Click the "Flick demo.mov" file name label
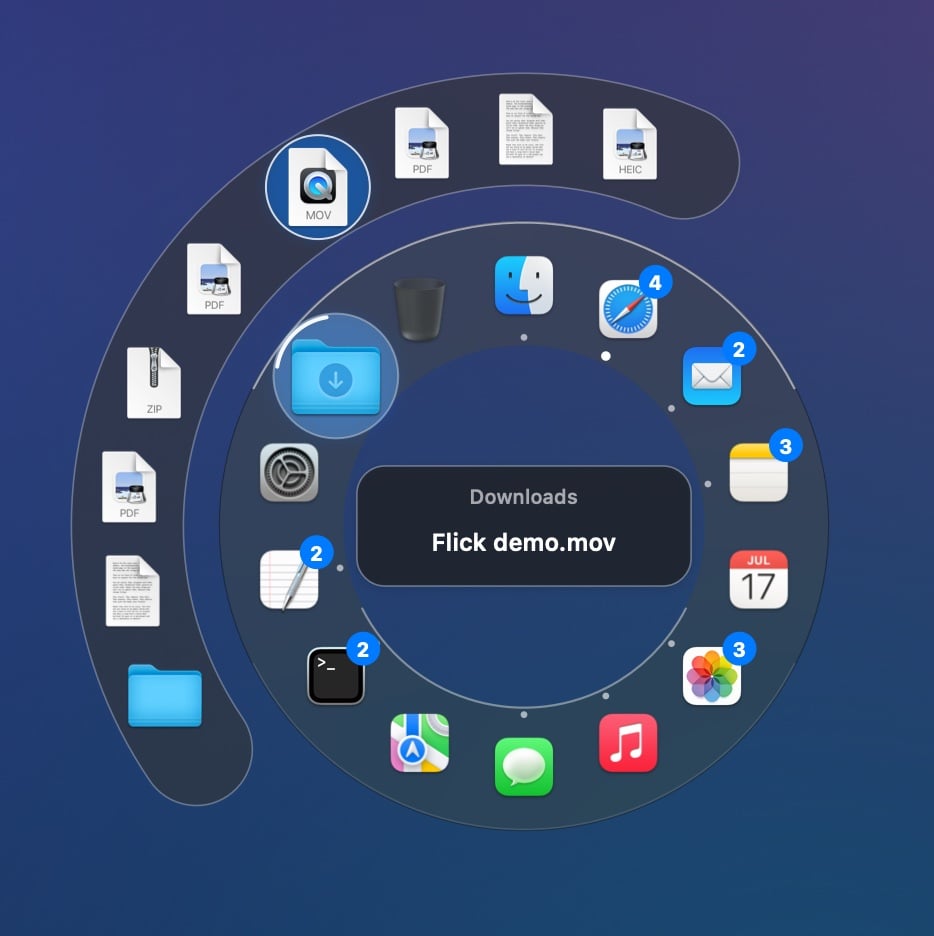The width and height of the screenshot is (934, 936). point(523,543)
